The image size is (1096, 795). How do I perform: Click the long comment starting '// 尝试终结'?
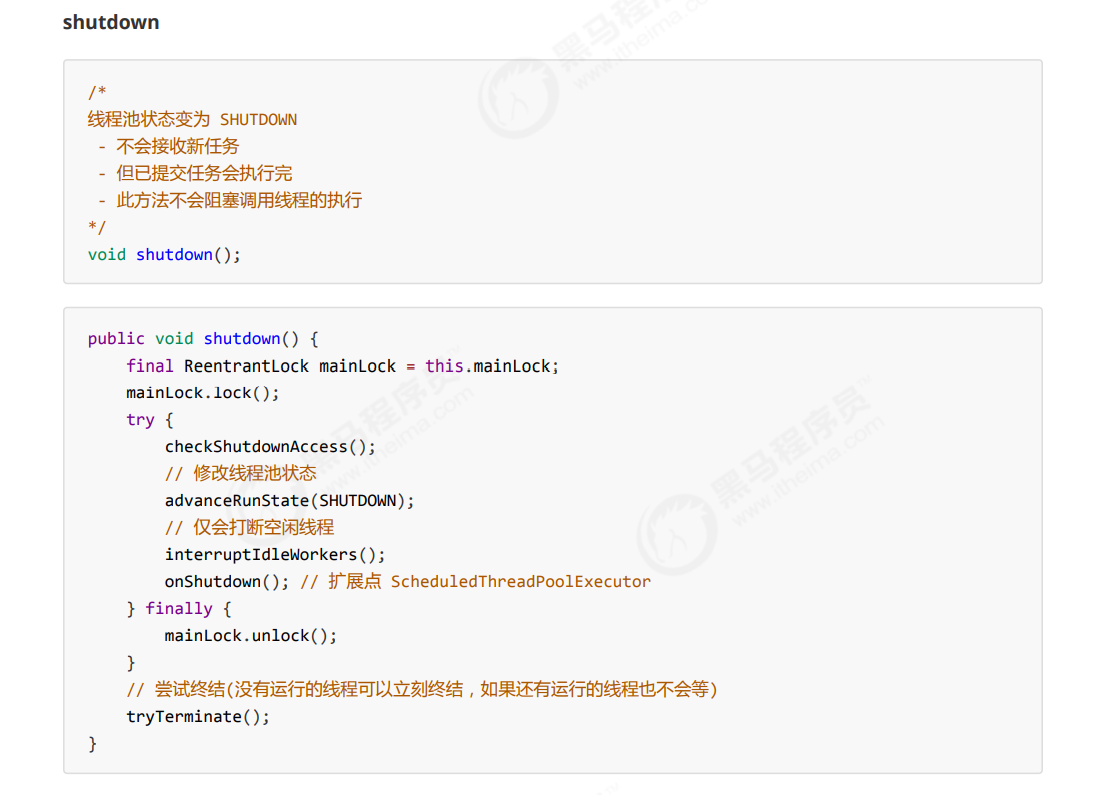422,690
